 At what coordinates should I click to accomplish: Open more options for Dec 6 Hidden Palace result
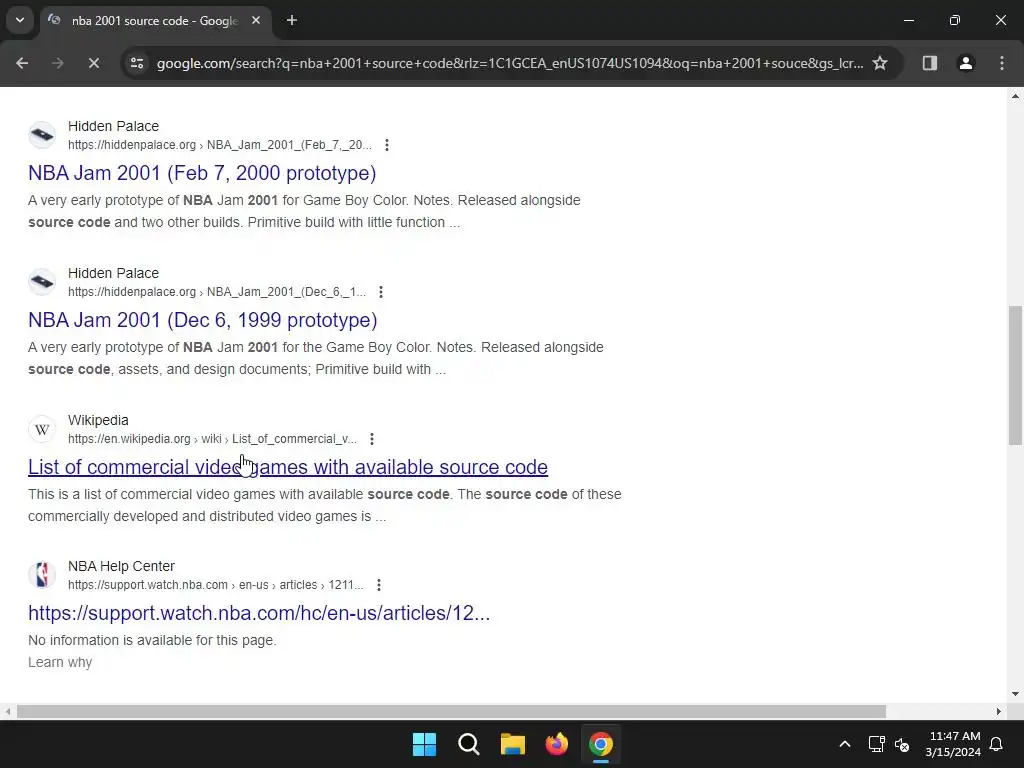pos(381,292)
